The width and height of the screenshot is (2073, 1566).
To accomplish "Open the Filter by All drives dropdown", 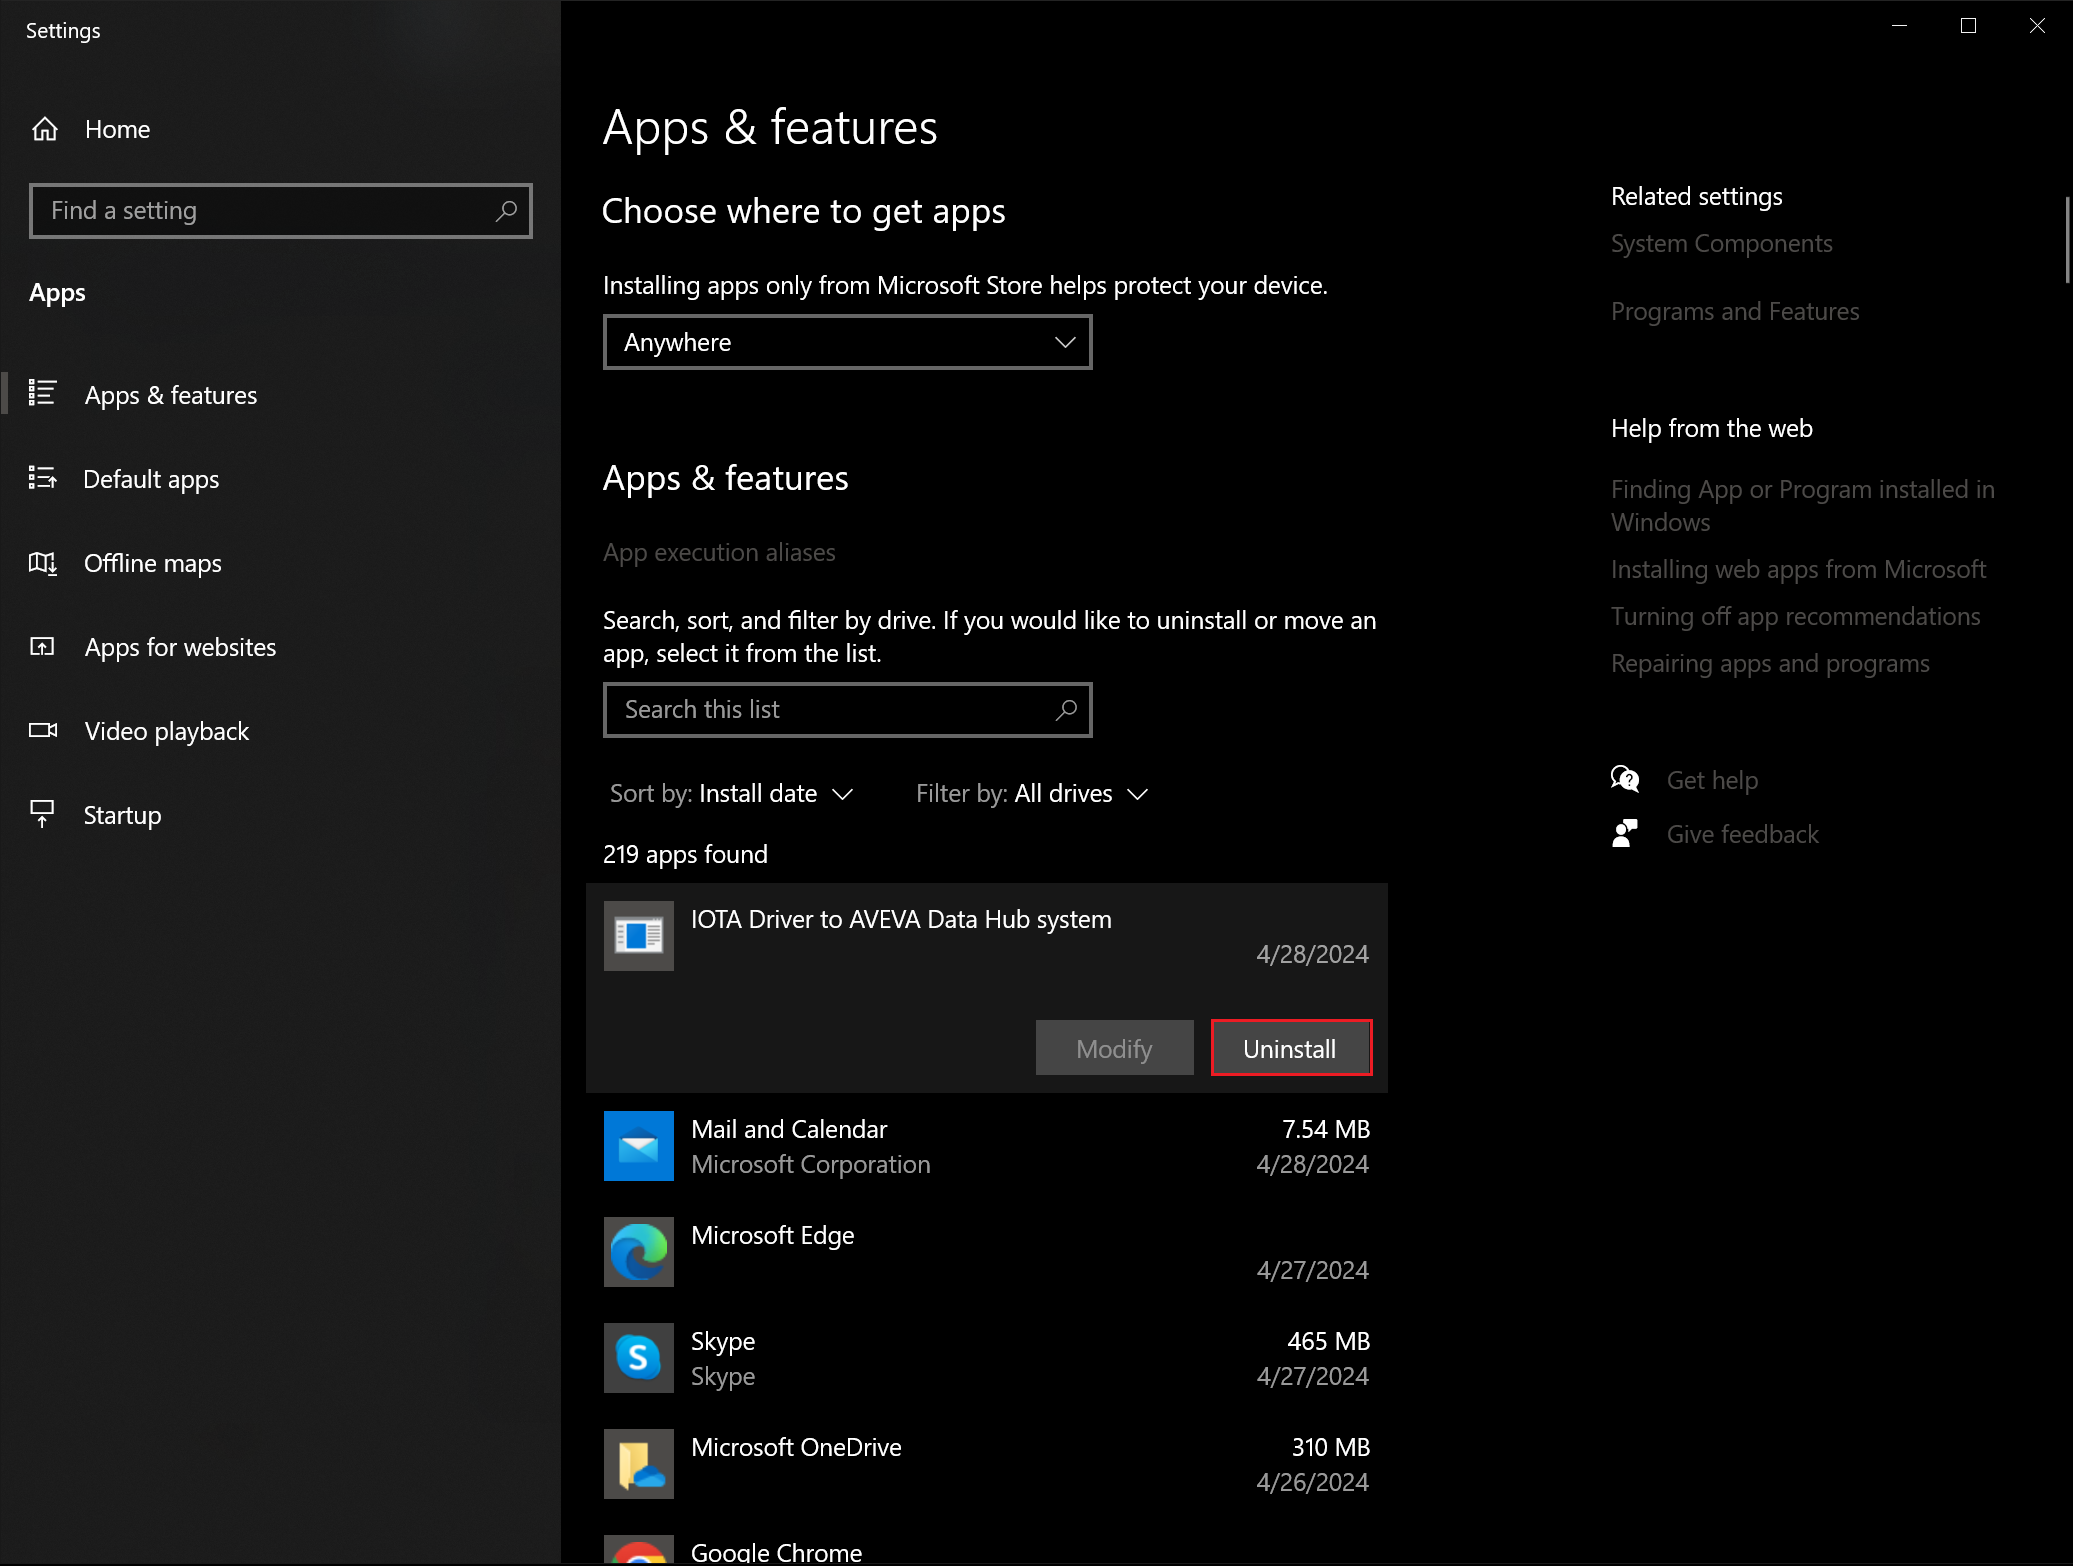I will tap(1032, 794).
